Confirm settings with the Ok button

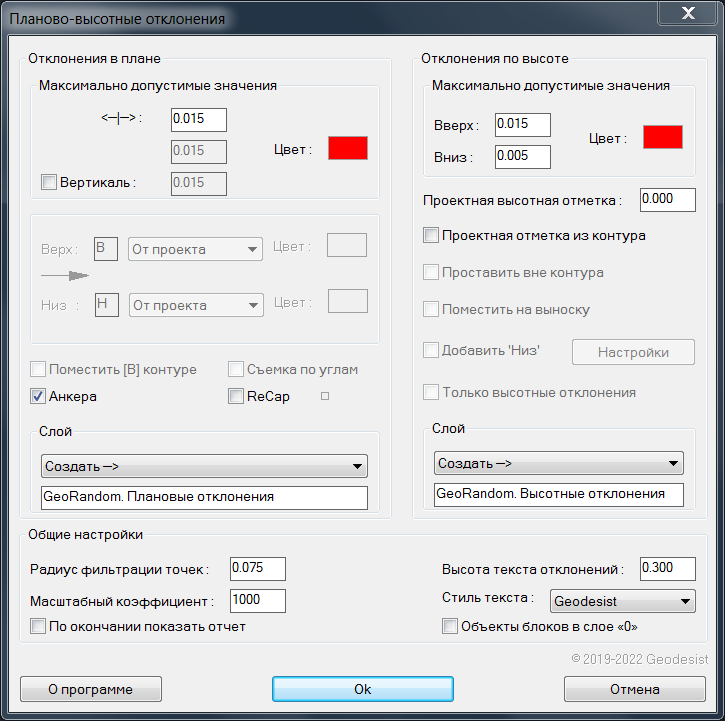point(362,689)
